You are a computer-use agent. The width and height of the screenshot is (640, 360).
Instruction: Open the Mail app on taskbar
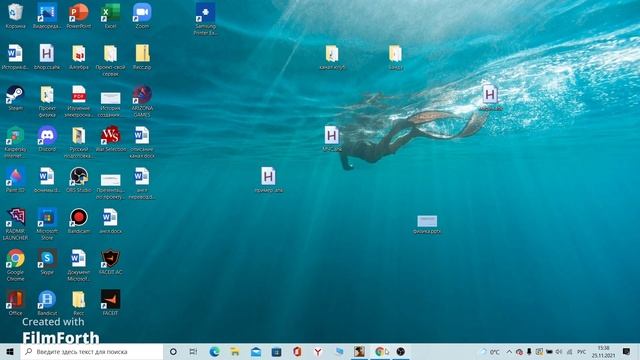pos(256,351)
